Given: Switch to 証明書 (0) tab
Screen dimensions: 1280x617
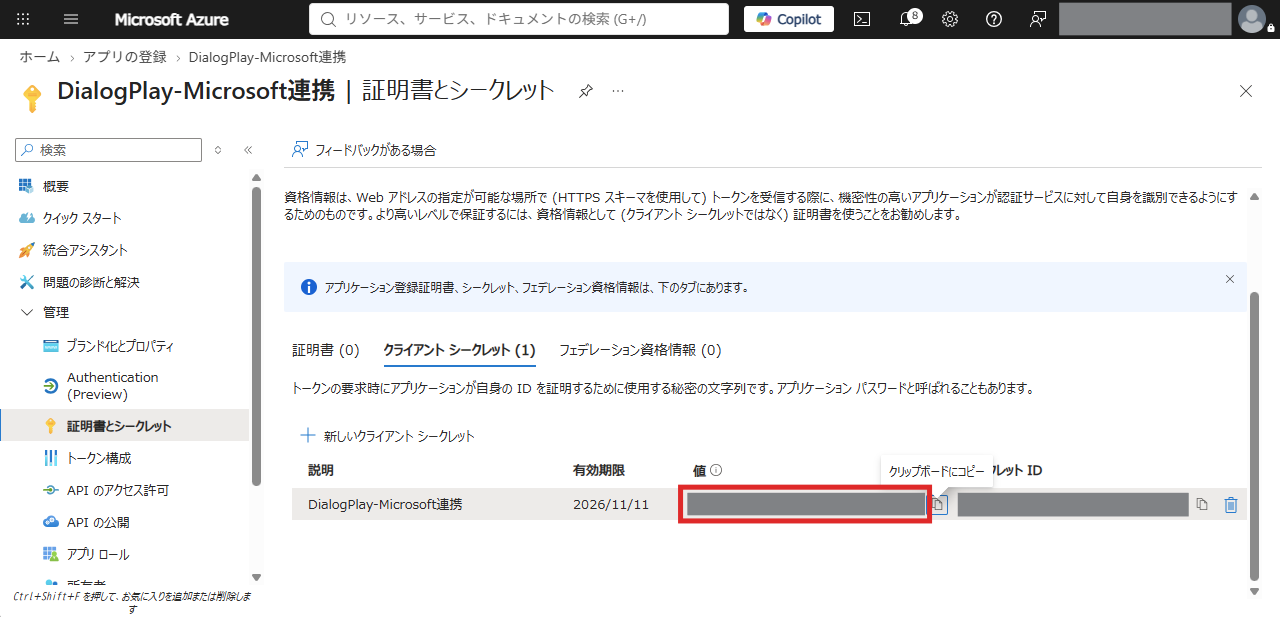Looking at the screenshot, I should click(326, 350).
